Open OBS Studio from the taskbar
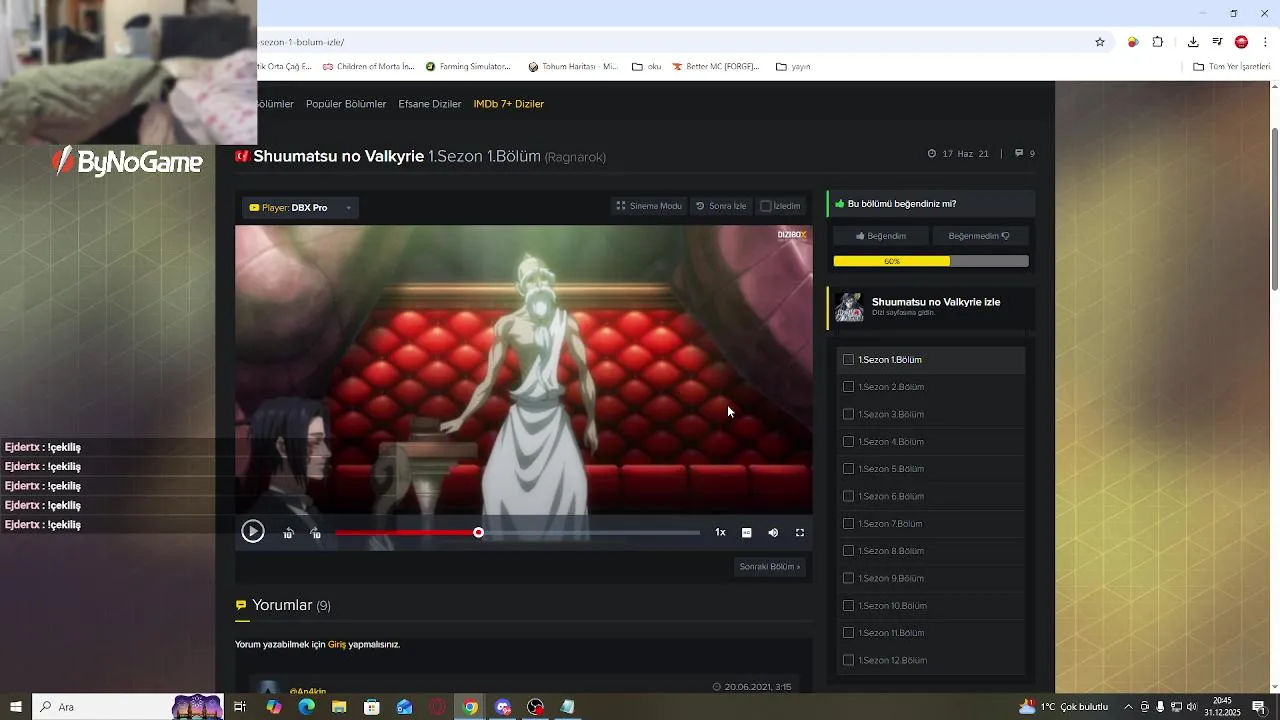Image resolution: width=1280 pixels, height=720 pixels. point(536,707)
